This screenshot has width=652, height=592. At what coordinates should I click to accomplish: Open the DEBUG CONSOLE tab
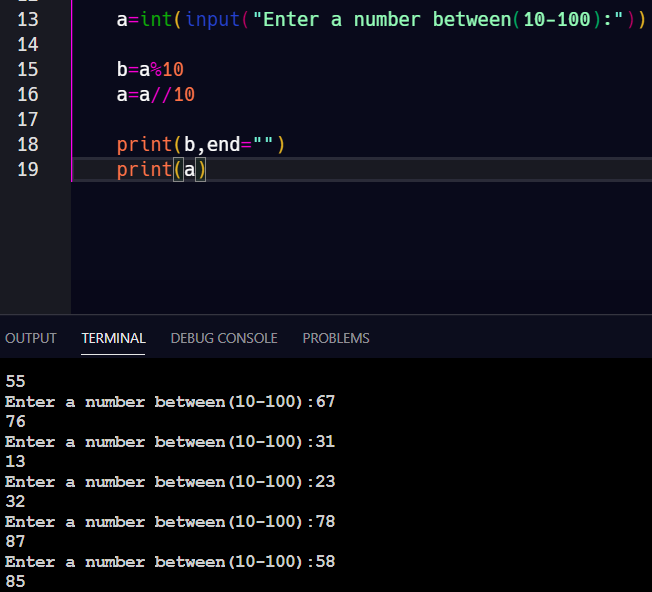[224, 338]
